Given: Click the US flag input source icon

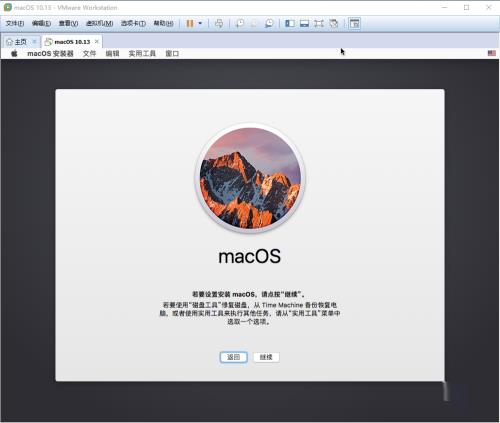Looking at the screenshot, I should pos(492,53).
